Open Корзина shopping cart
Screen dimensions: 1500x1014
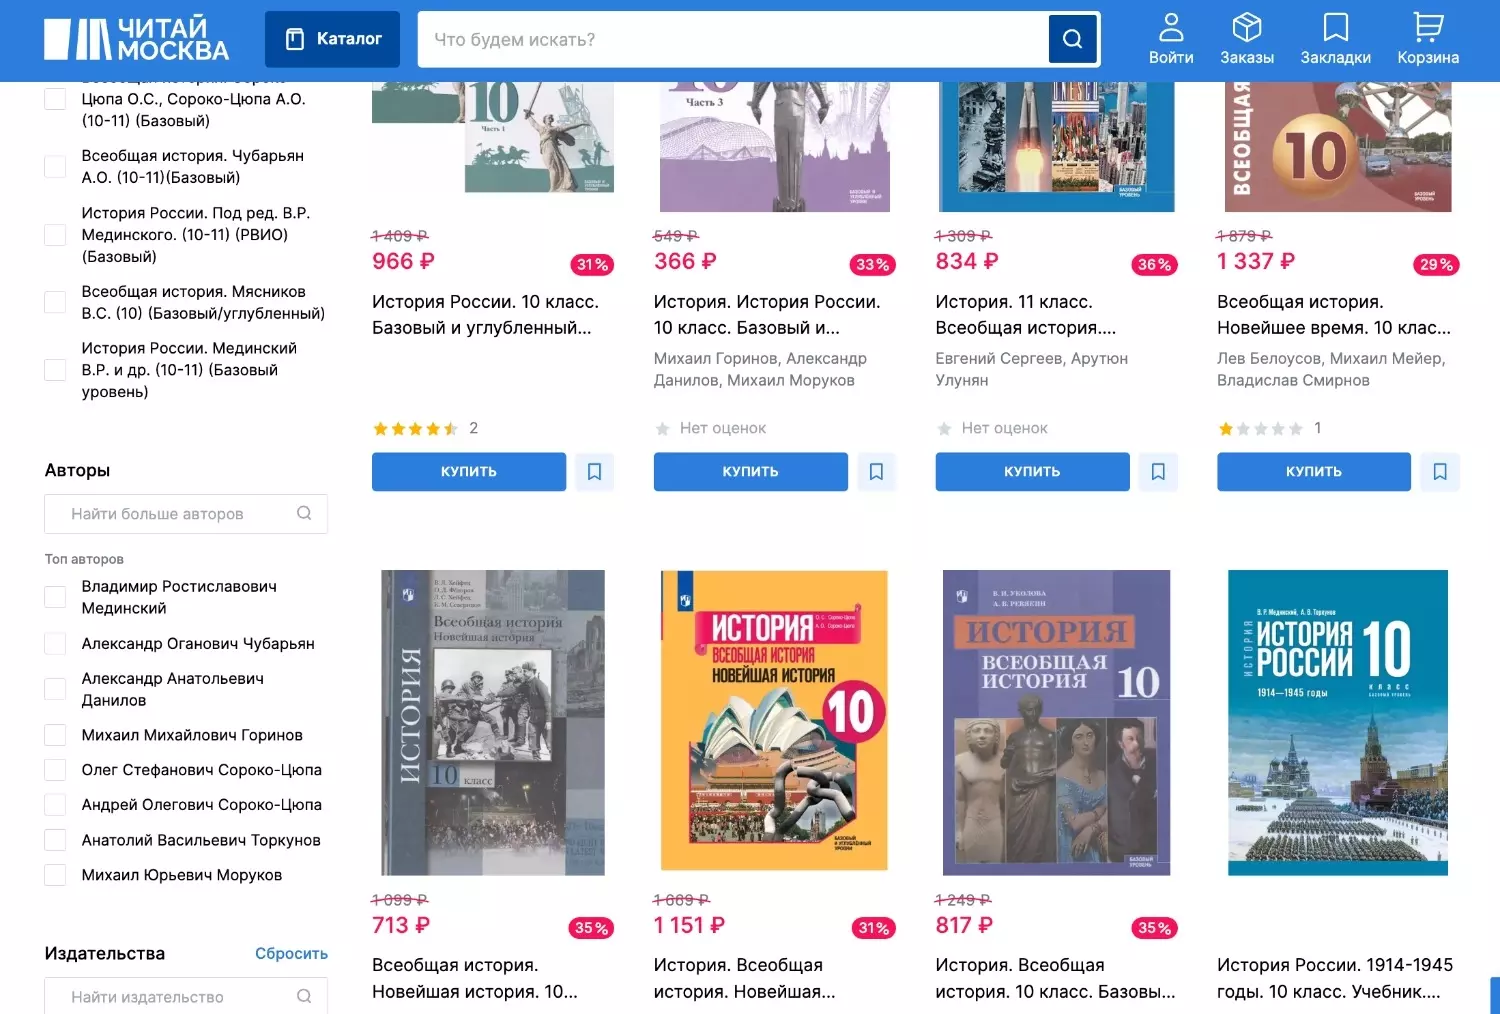1428,39
